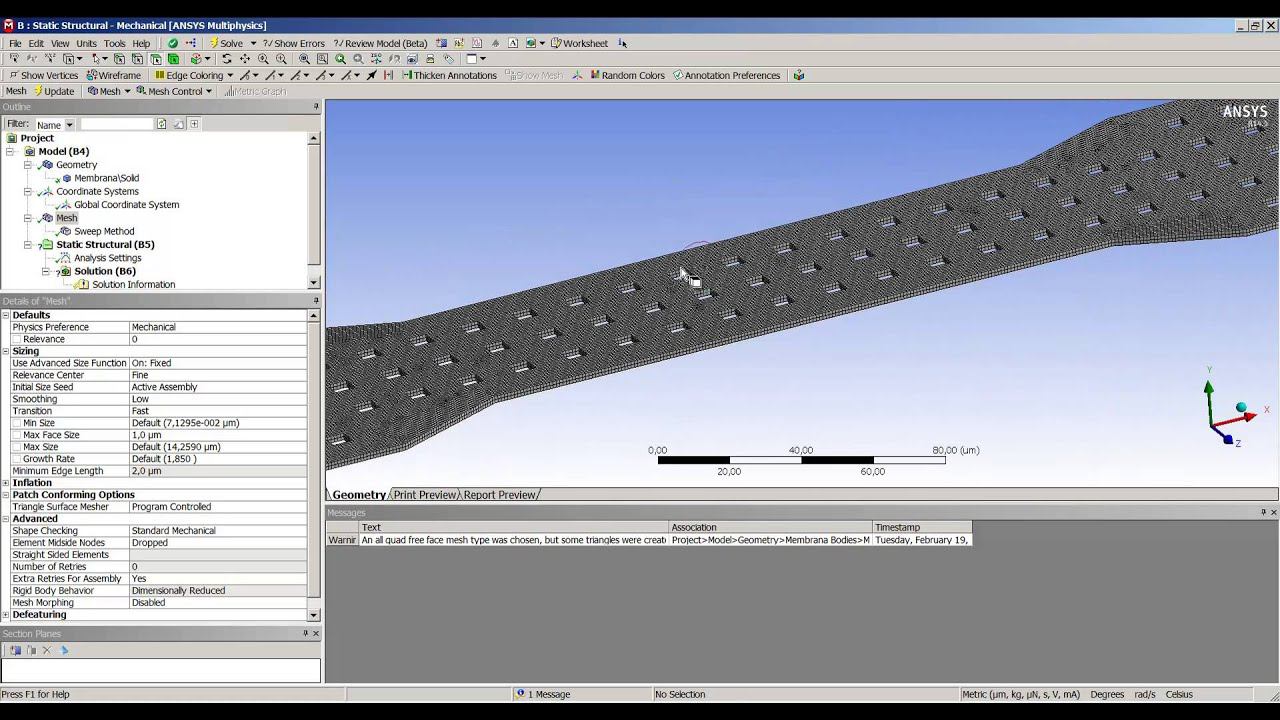This screenshot has height=720, width=1280.
Task: Click the blue arrow icon in Section Planes
Action: 64,650
